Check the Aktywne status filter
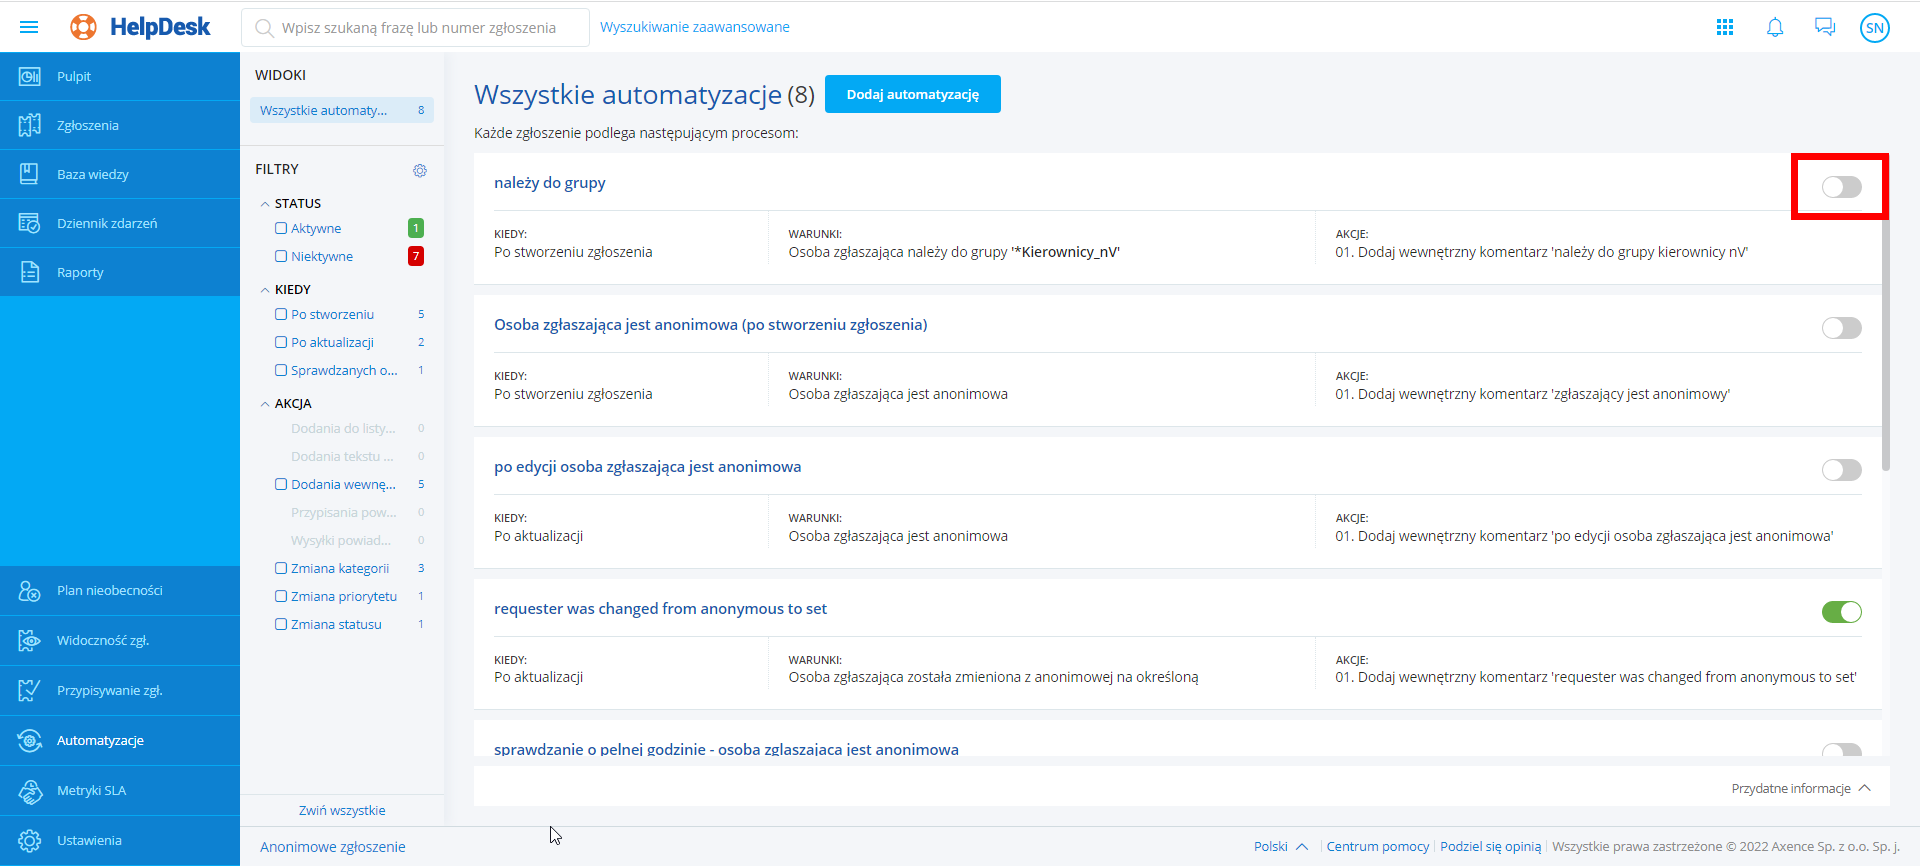Screen dimensions: 1920x866 tap(281, 229)
